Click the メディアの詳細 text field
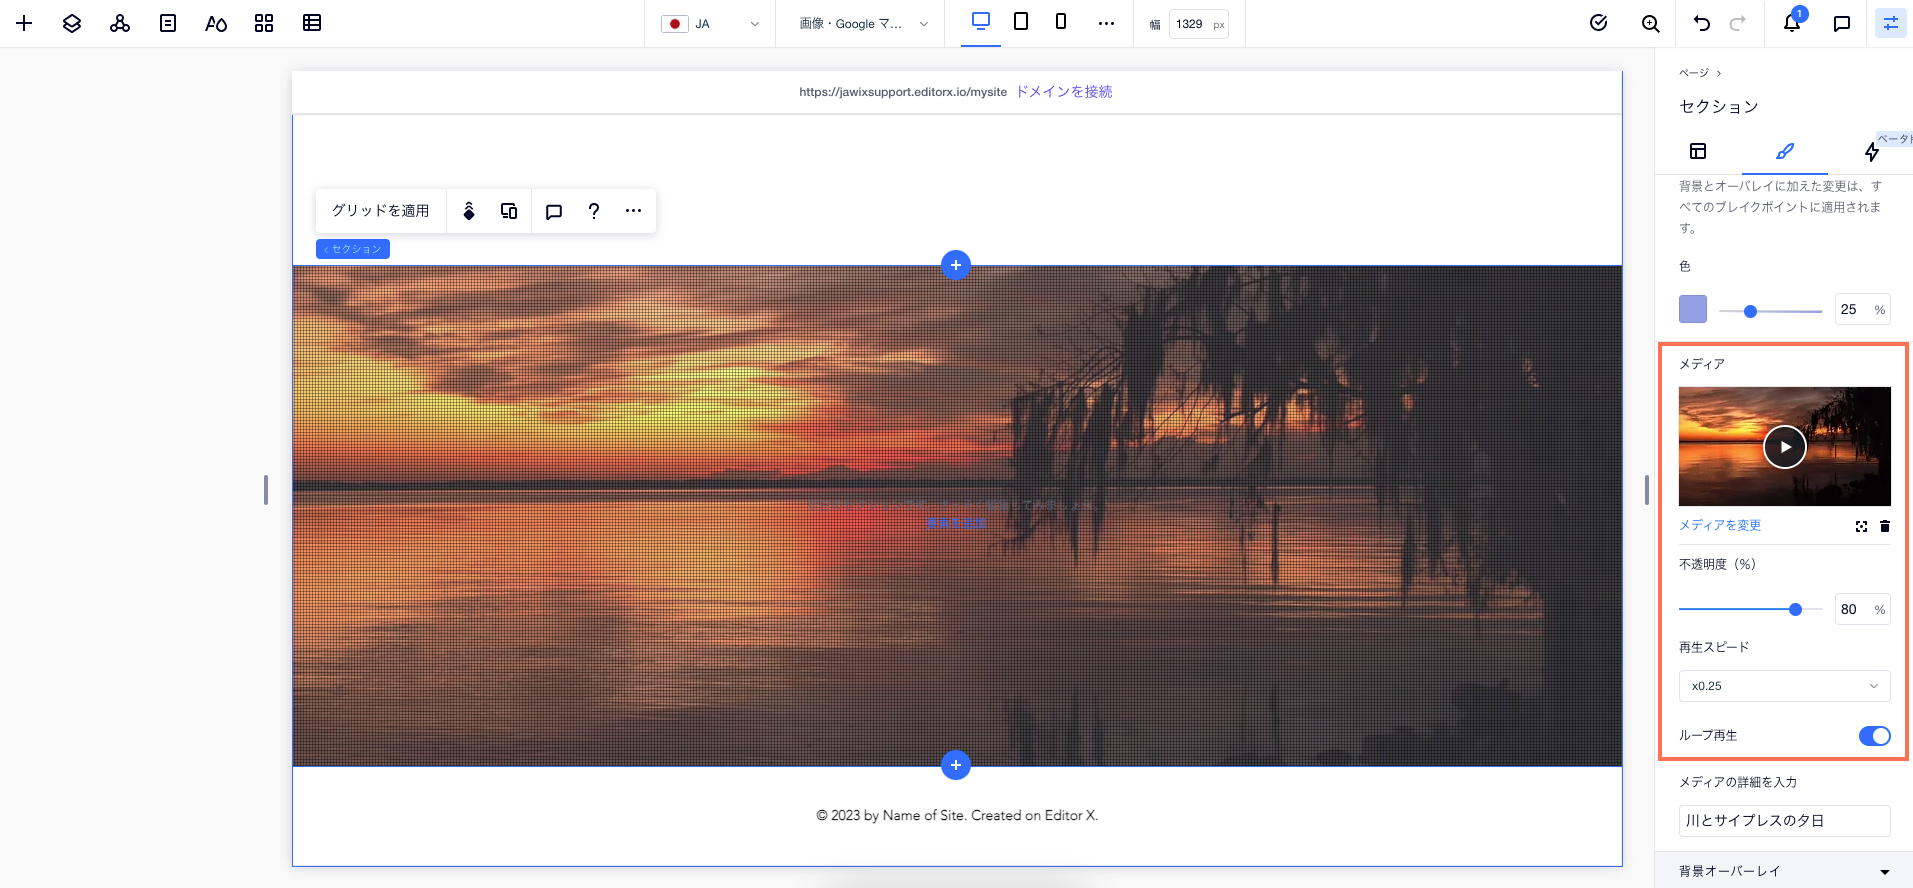Image resolution: width=1913 pixels, height=888 pixels. pyautogui.click(x=1785, y=820)
